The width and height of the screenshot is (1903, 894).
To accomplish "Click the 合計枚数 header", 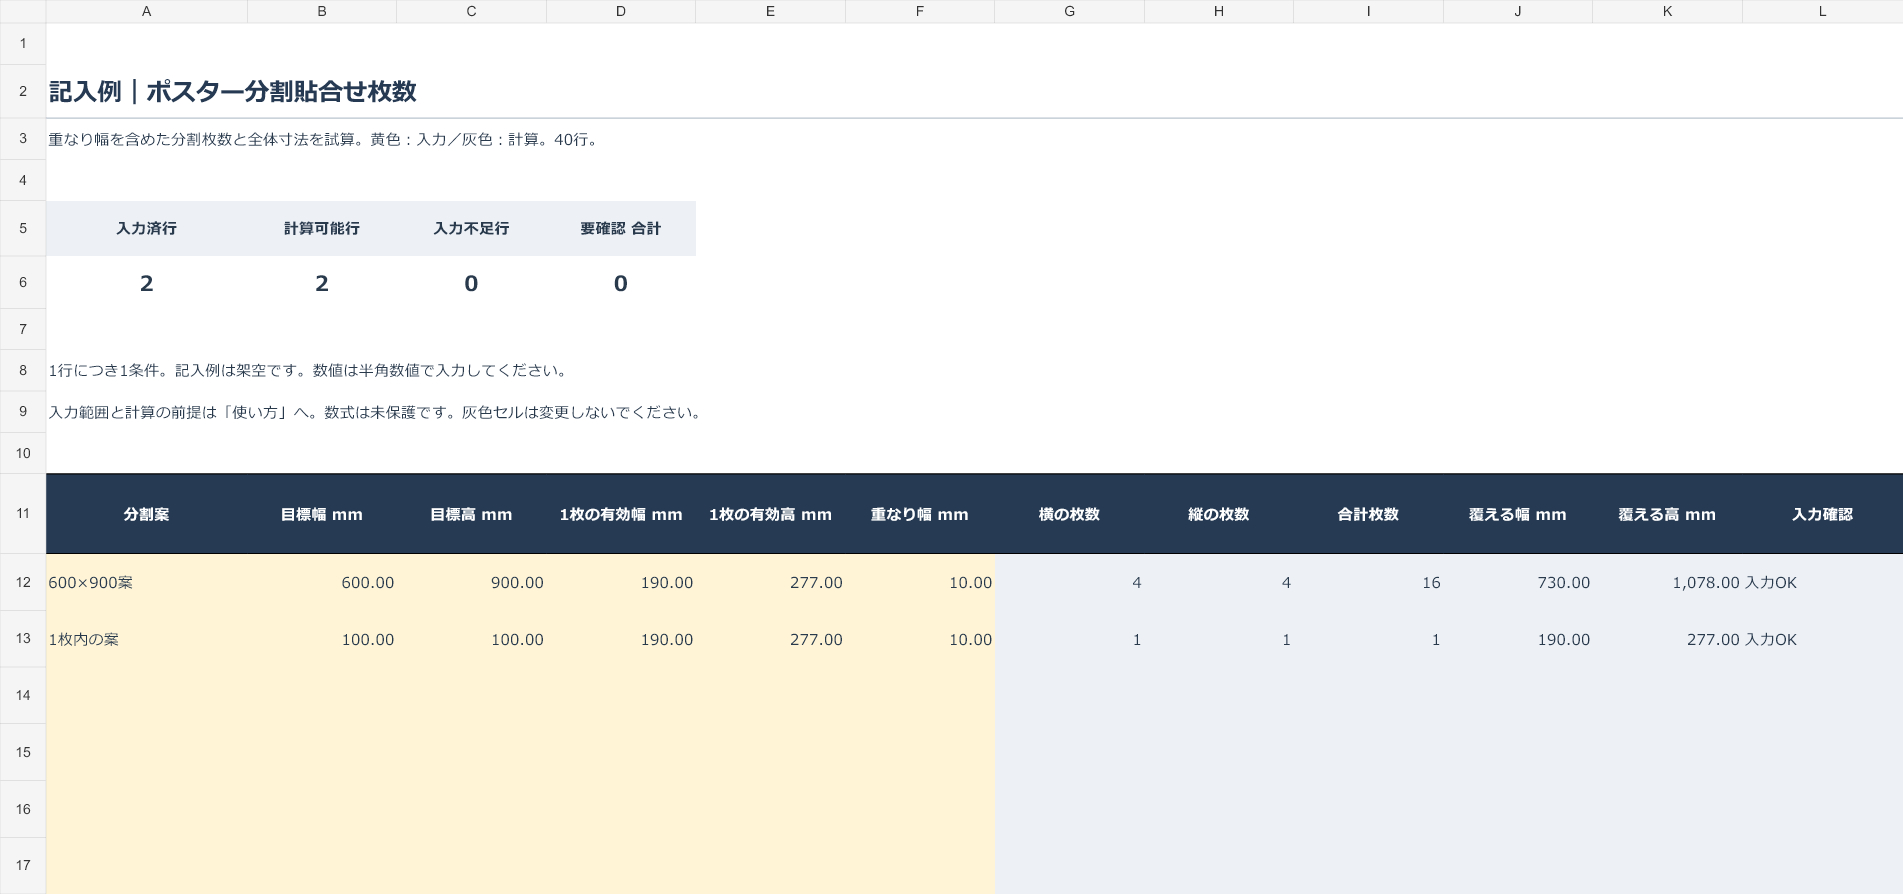I will [x=1368, y=514].
